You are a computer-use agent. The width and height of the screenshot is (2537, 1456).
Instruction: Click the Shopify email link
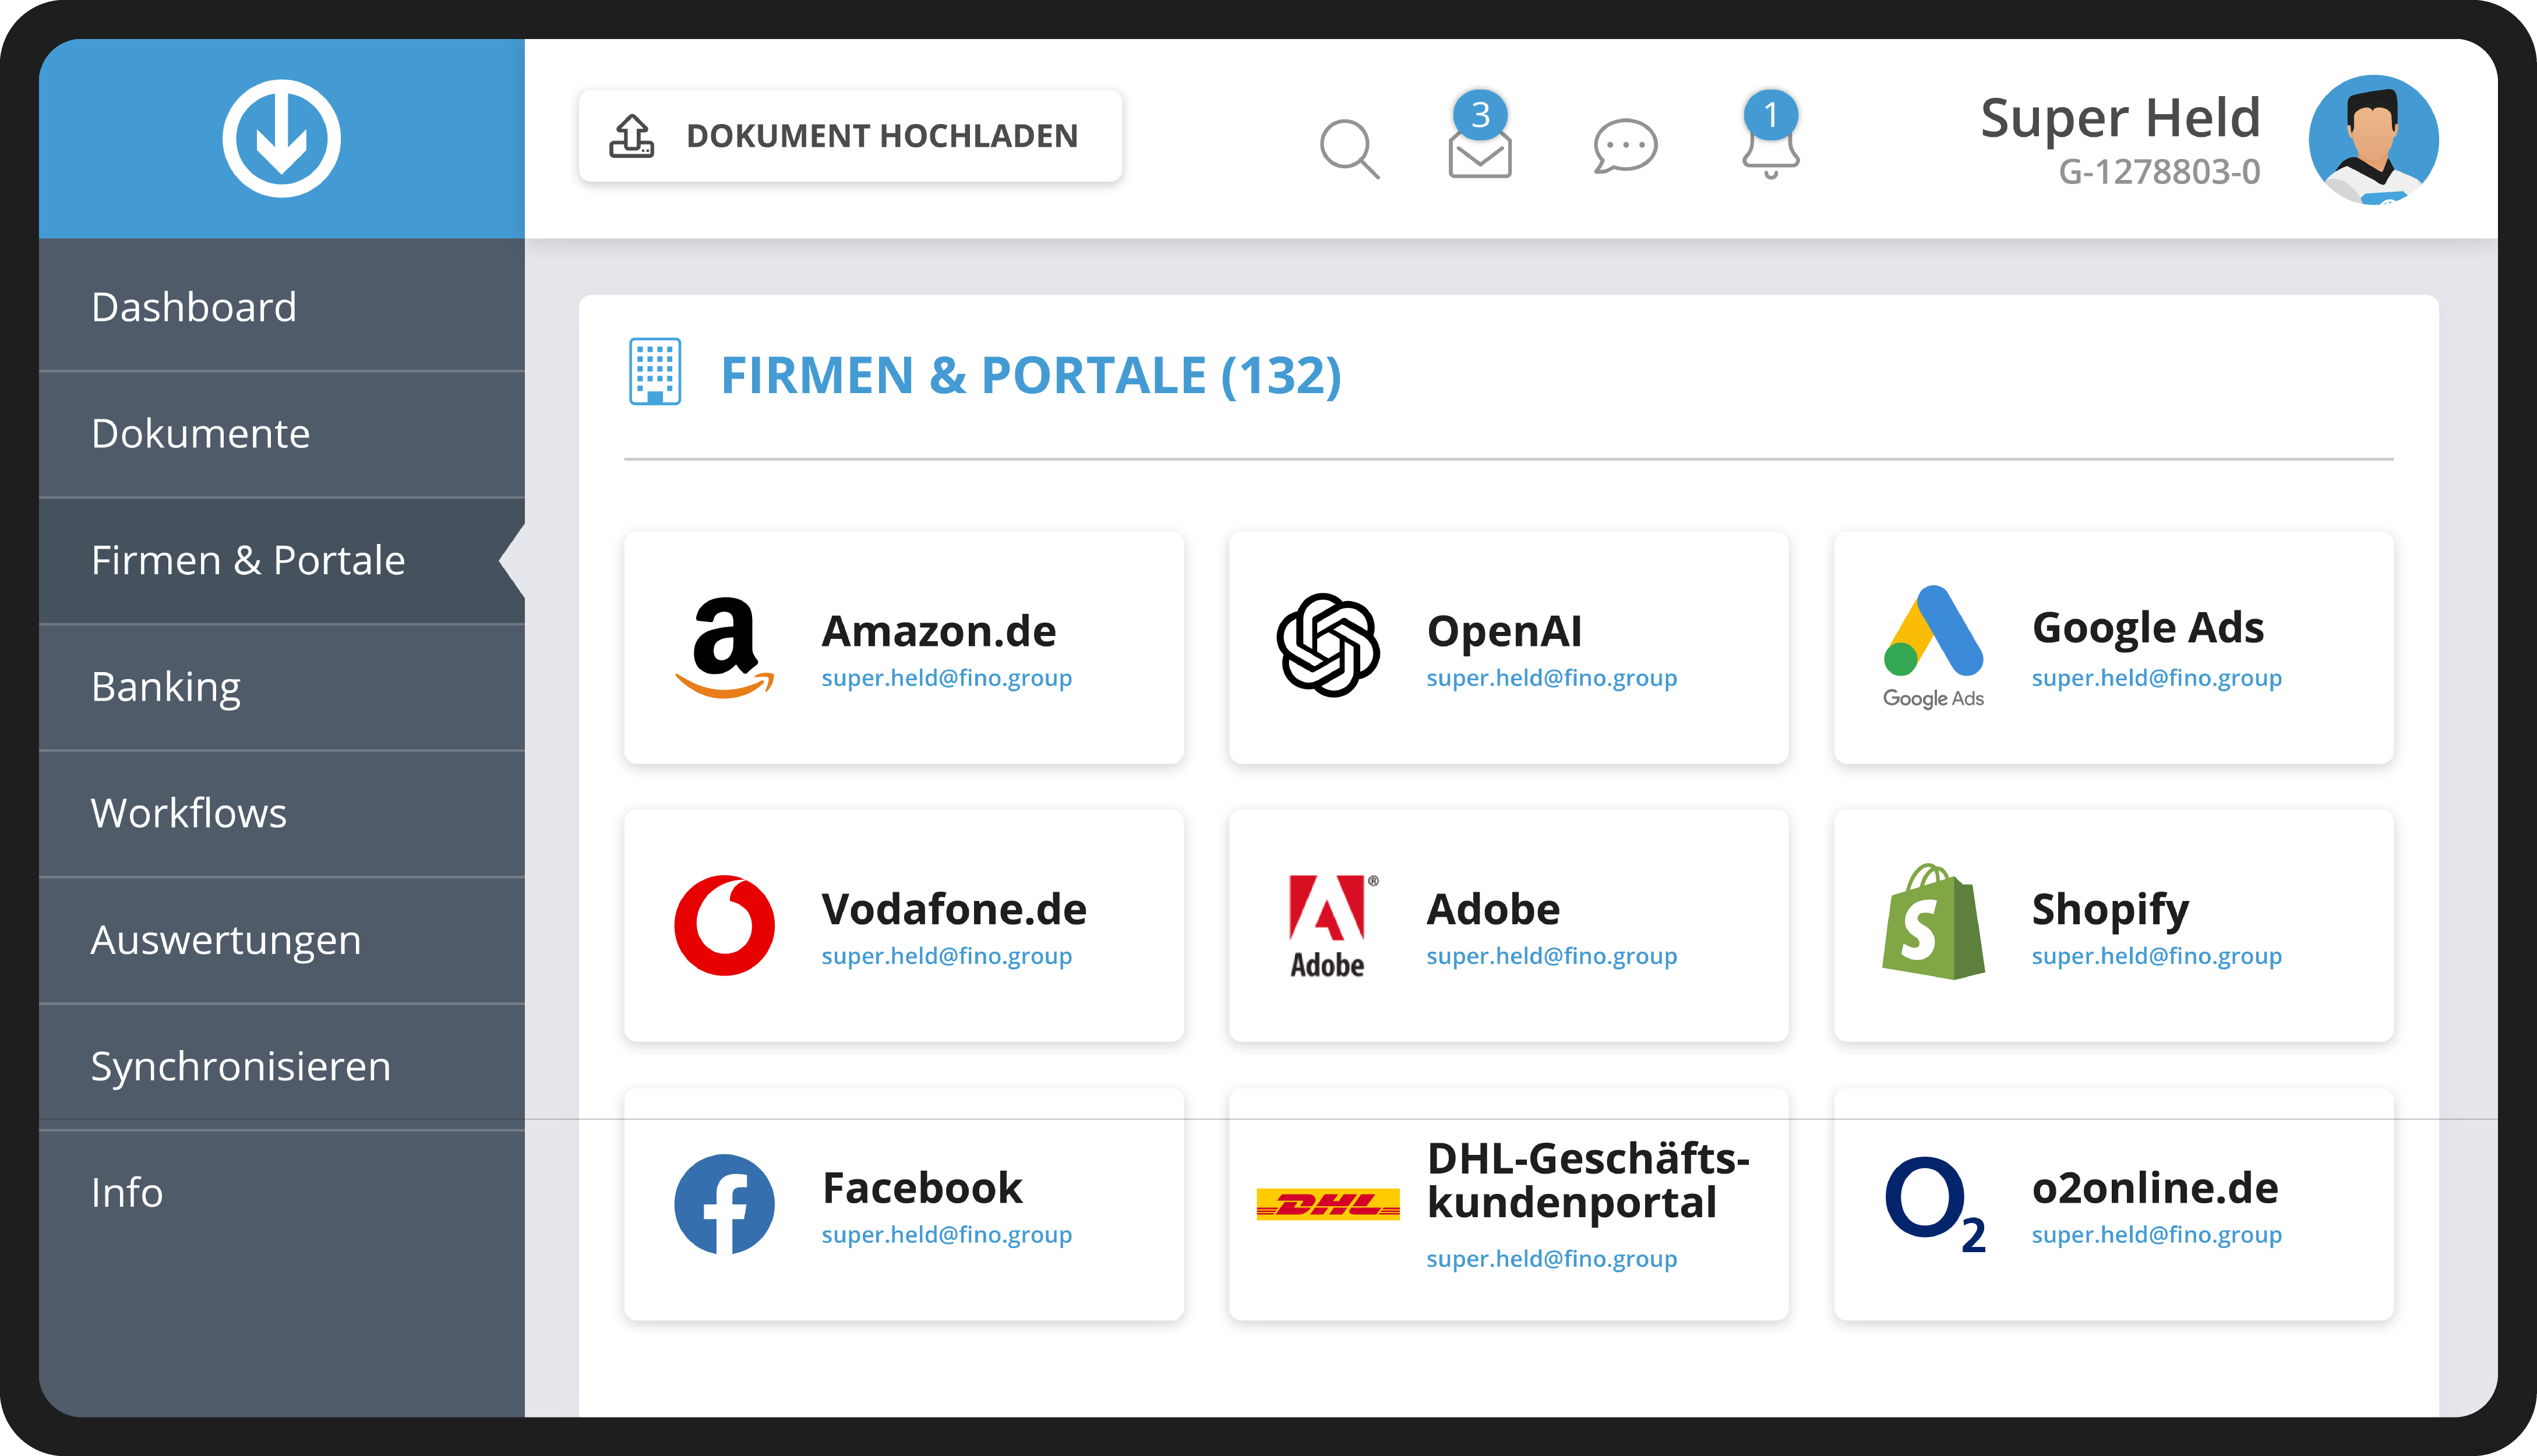(2156, 956)
